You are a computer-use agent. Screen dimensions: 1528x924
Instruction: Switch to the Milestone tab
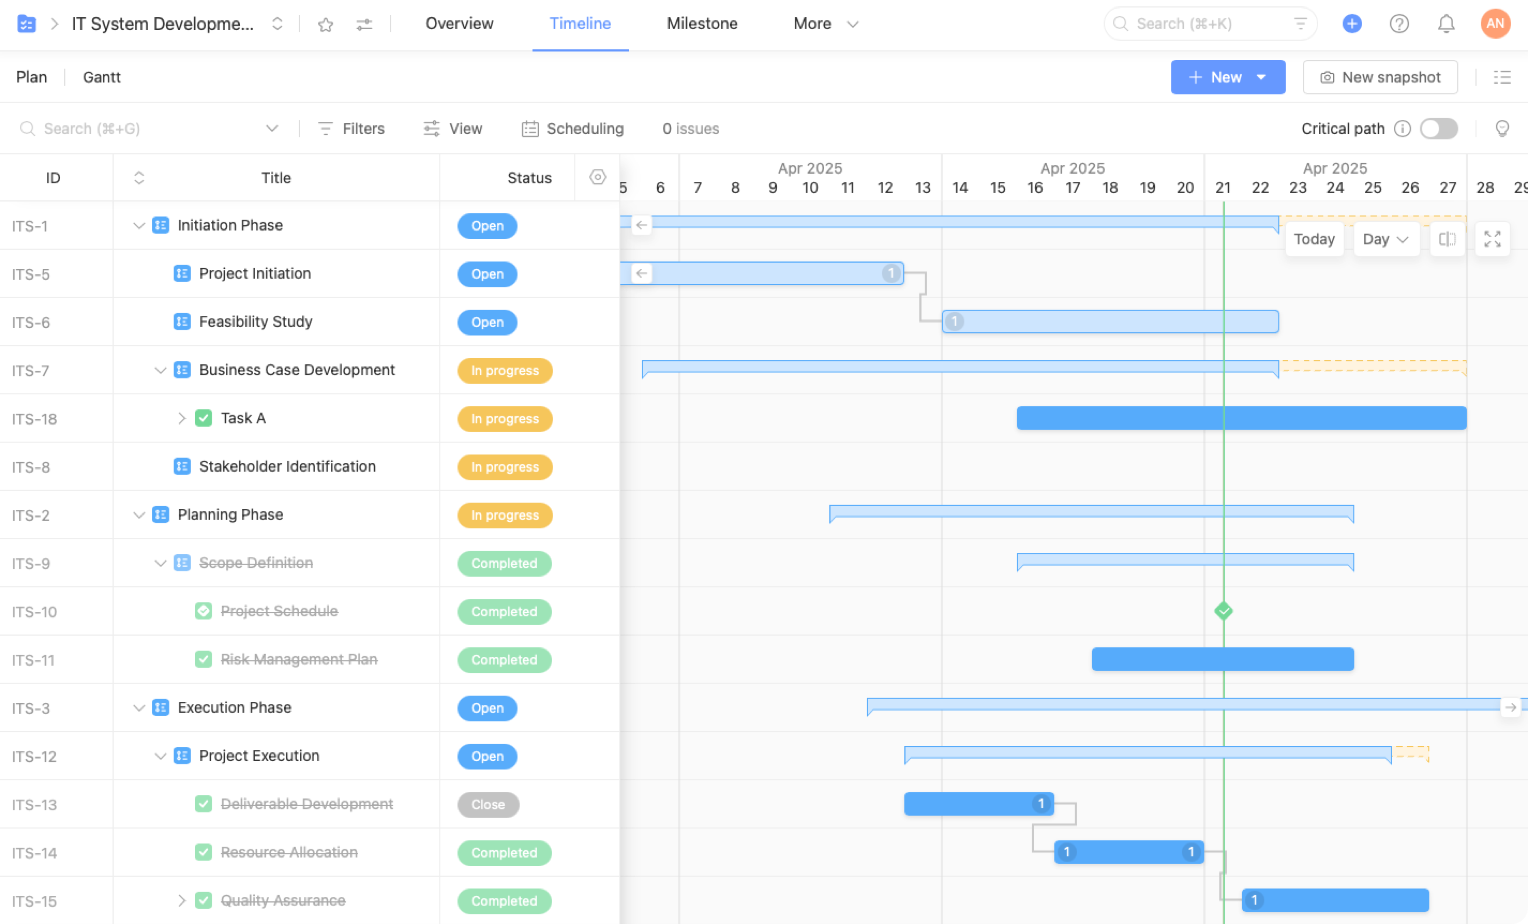pos(702,23)
